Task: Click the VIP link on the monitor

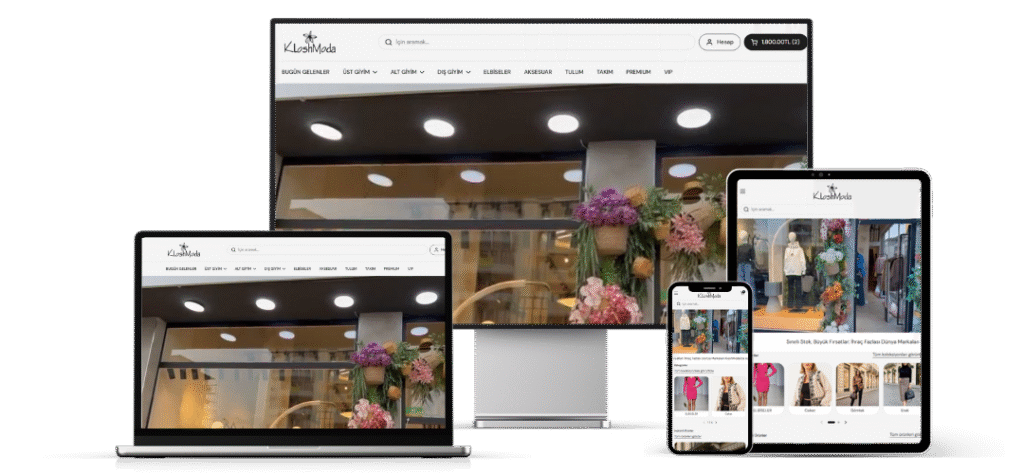Action: (x=668, y=72)
